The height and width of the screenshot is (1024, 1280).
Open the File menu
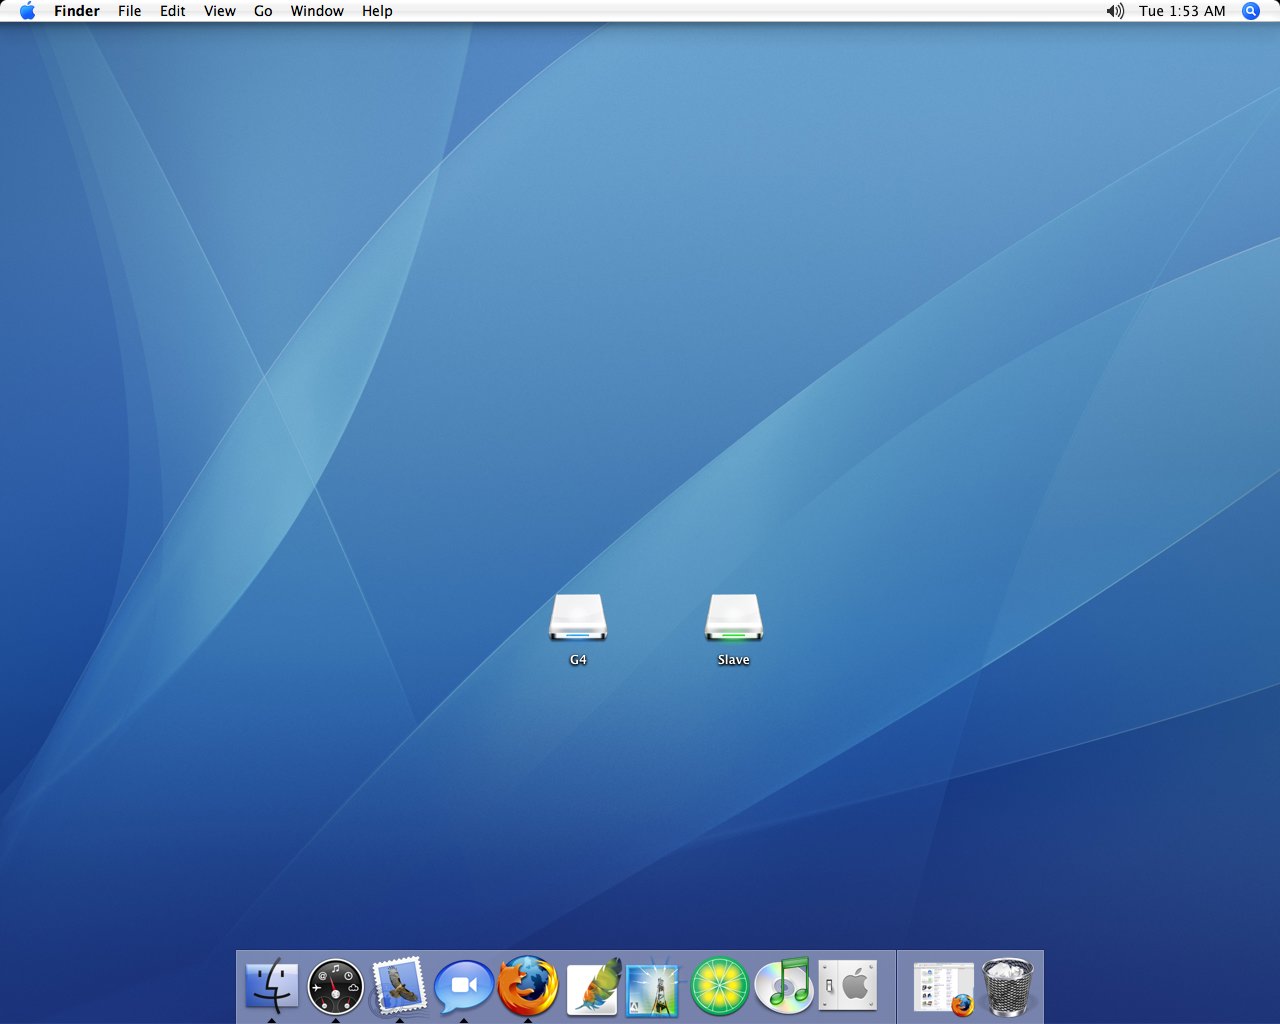pos(129,11)
